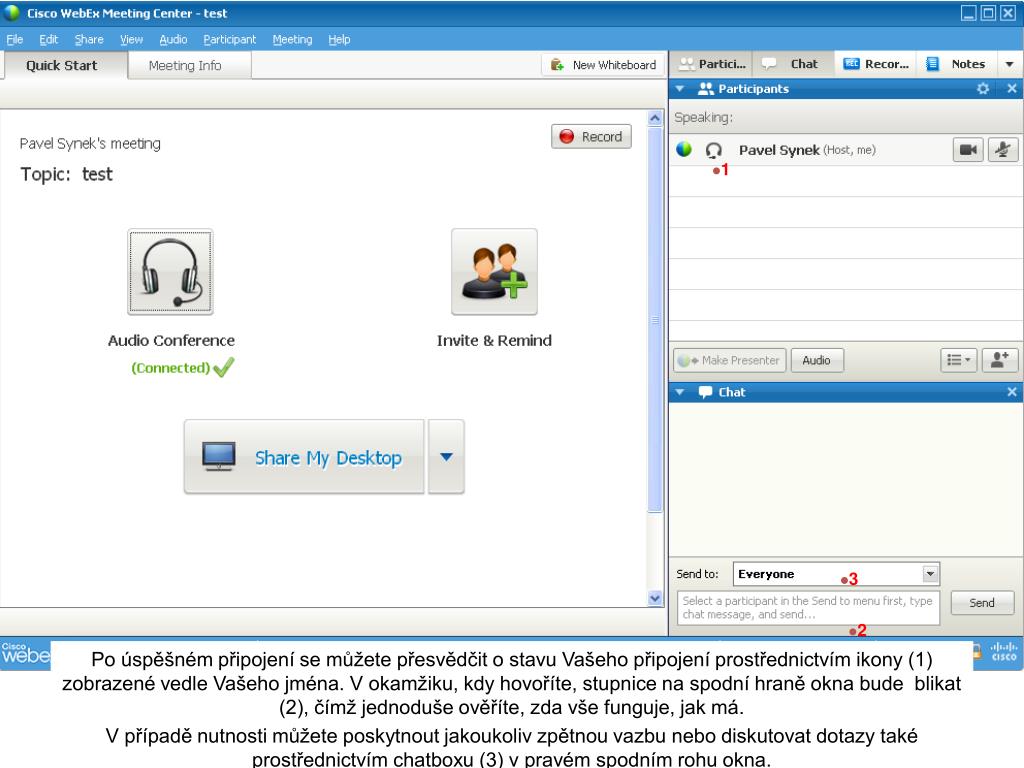Image resolution: width=1024 pixels, height=768 pixels.
Task: Toggle the Participants panel button in toolbar
Action: tap(711, 64)
